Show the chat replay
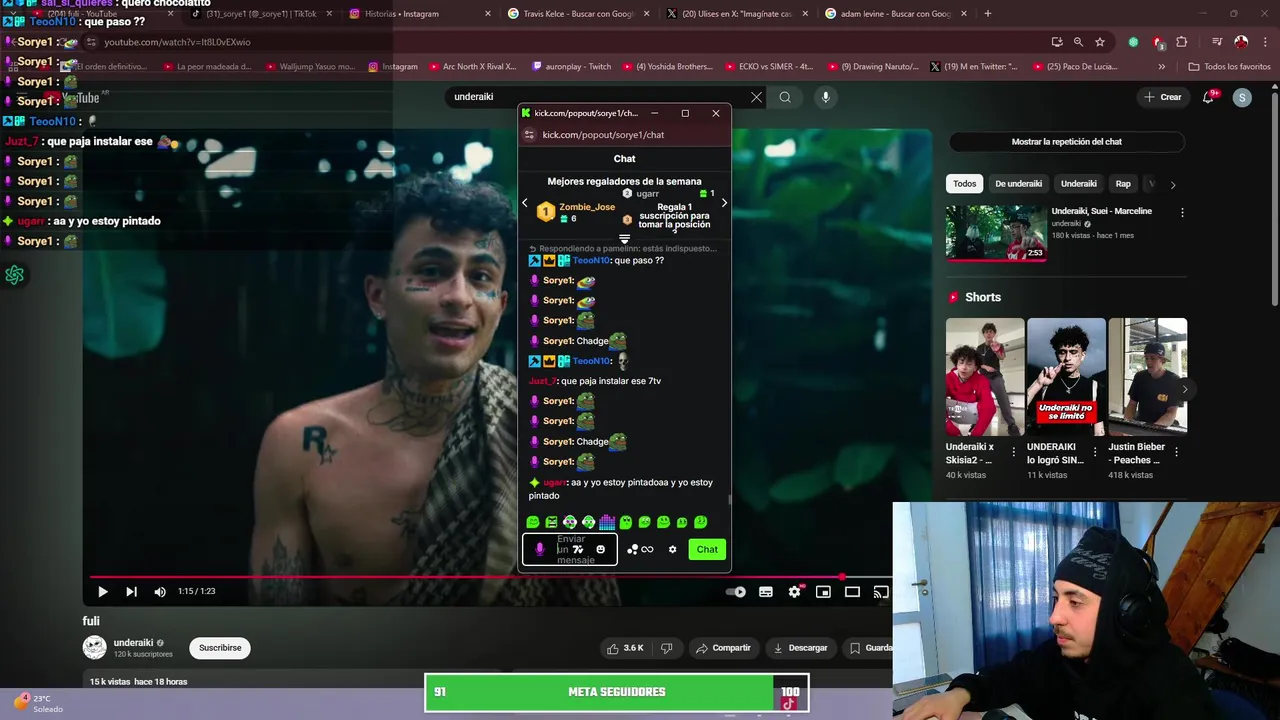 [x=1066, y=142]
